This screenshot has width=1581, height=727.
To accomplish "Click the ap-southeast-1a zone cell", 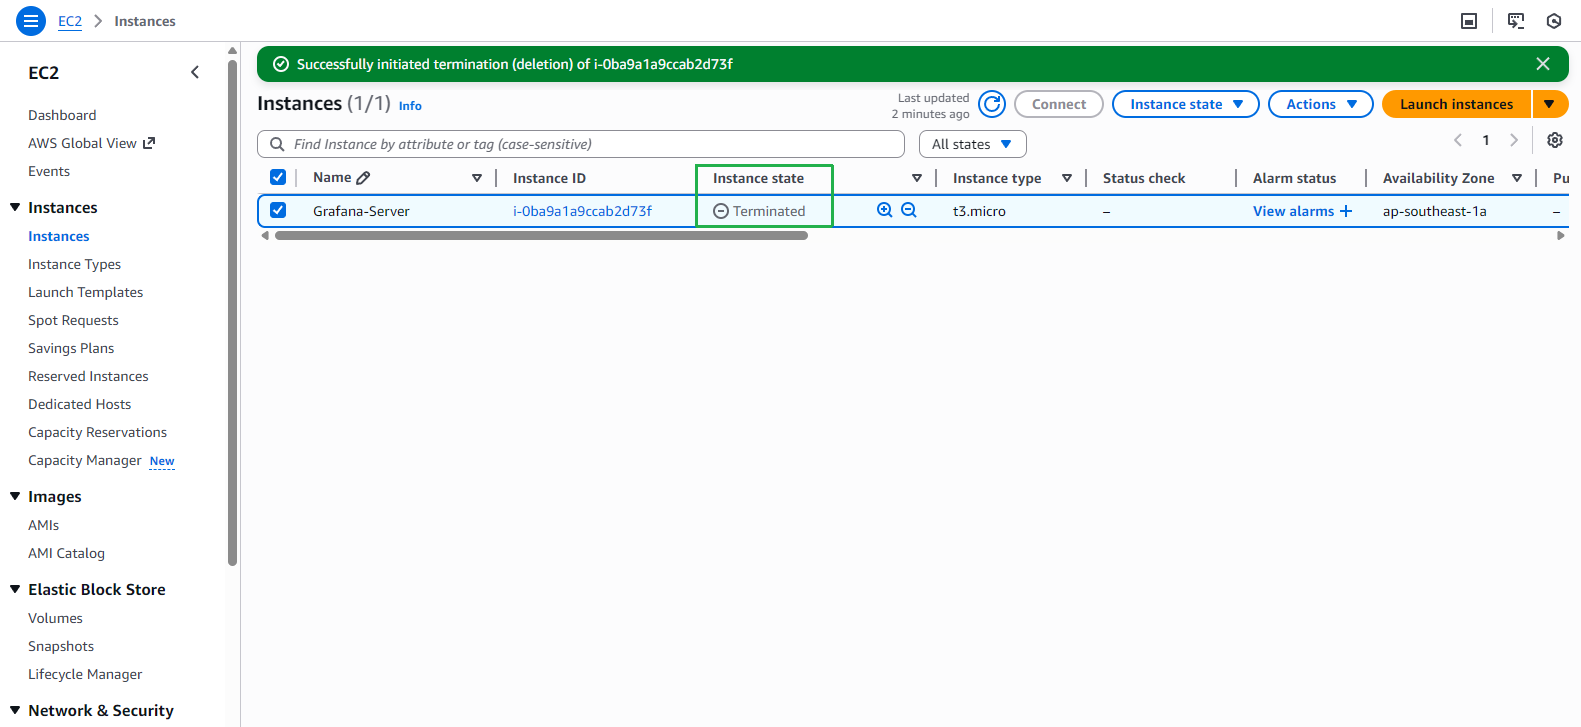I will pyautogui.click(x=1434, y=211).
